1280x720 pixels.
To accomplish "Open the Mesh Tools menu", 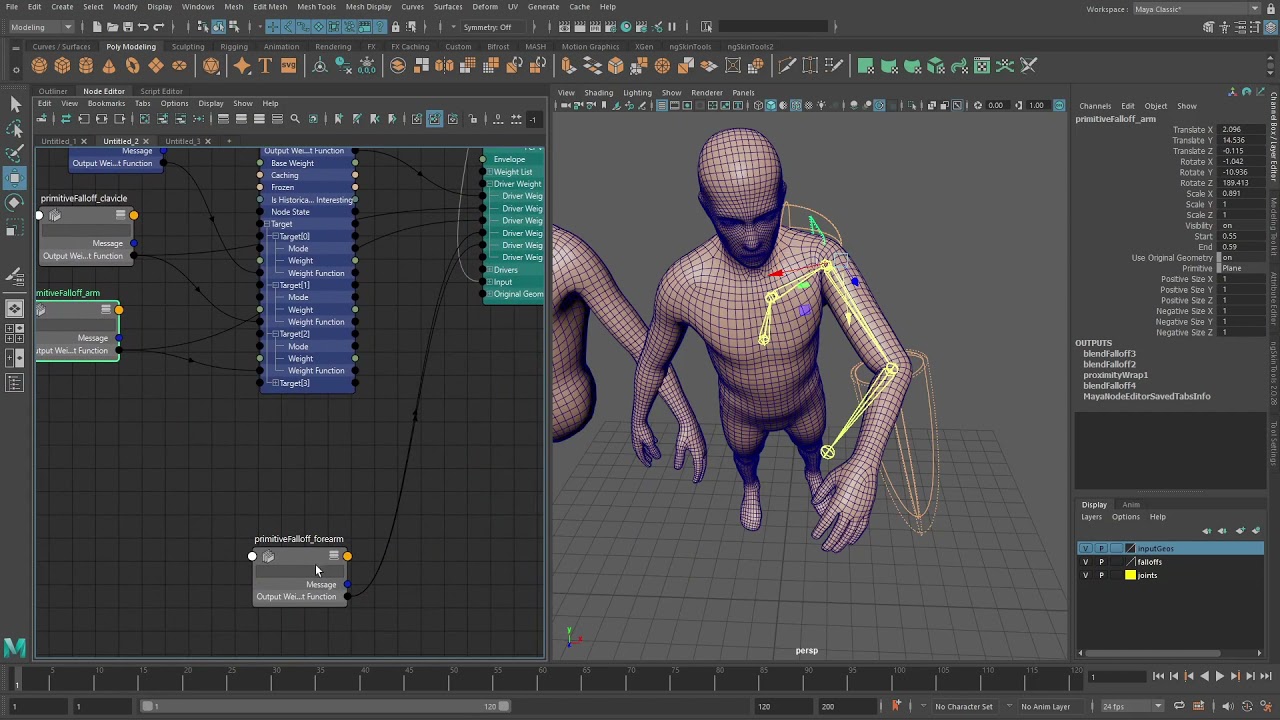I will tap(316, 7).
